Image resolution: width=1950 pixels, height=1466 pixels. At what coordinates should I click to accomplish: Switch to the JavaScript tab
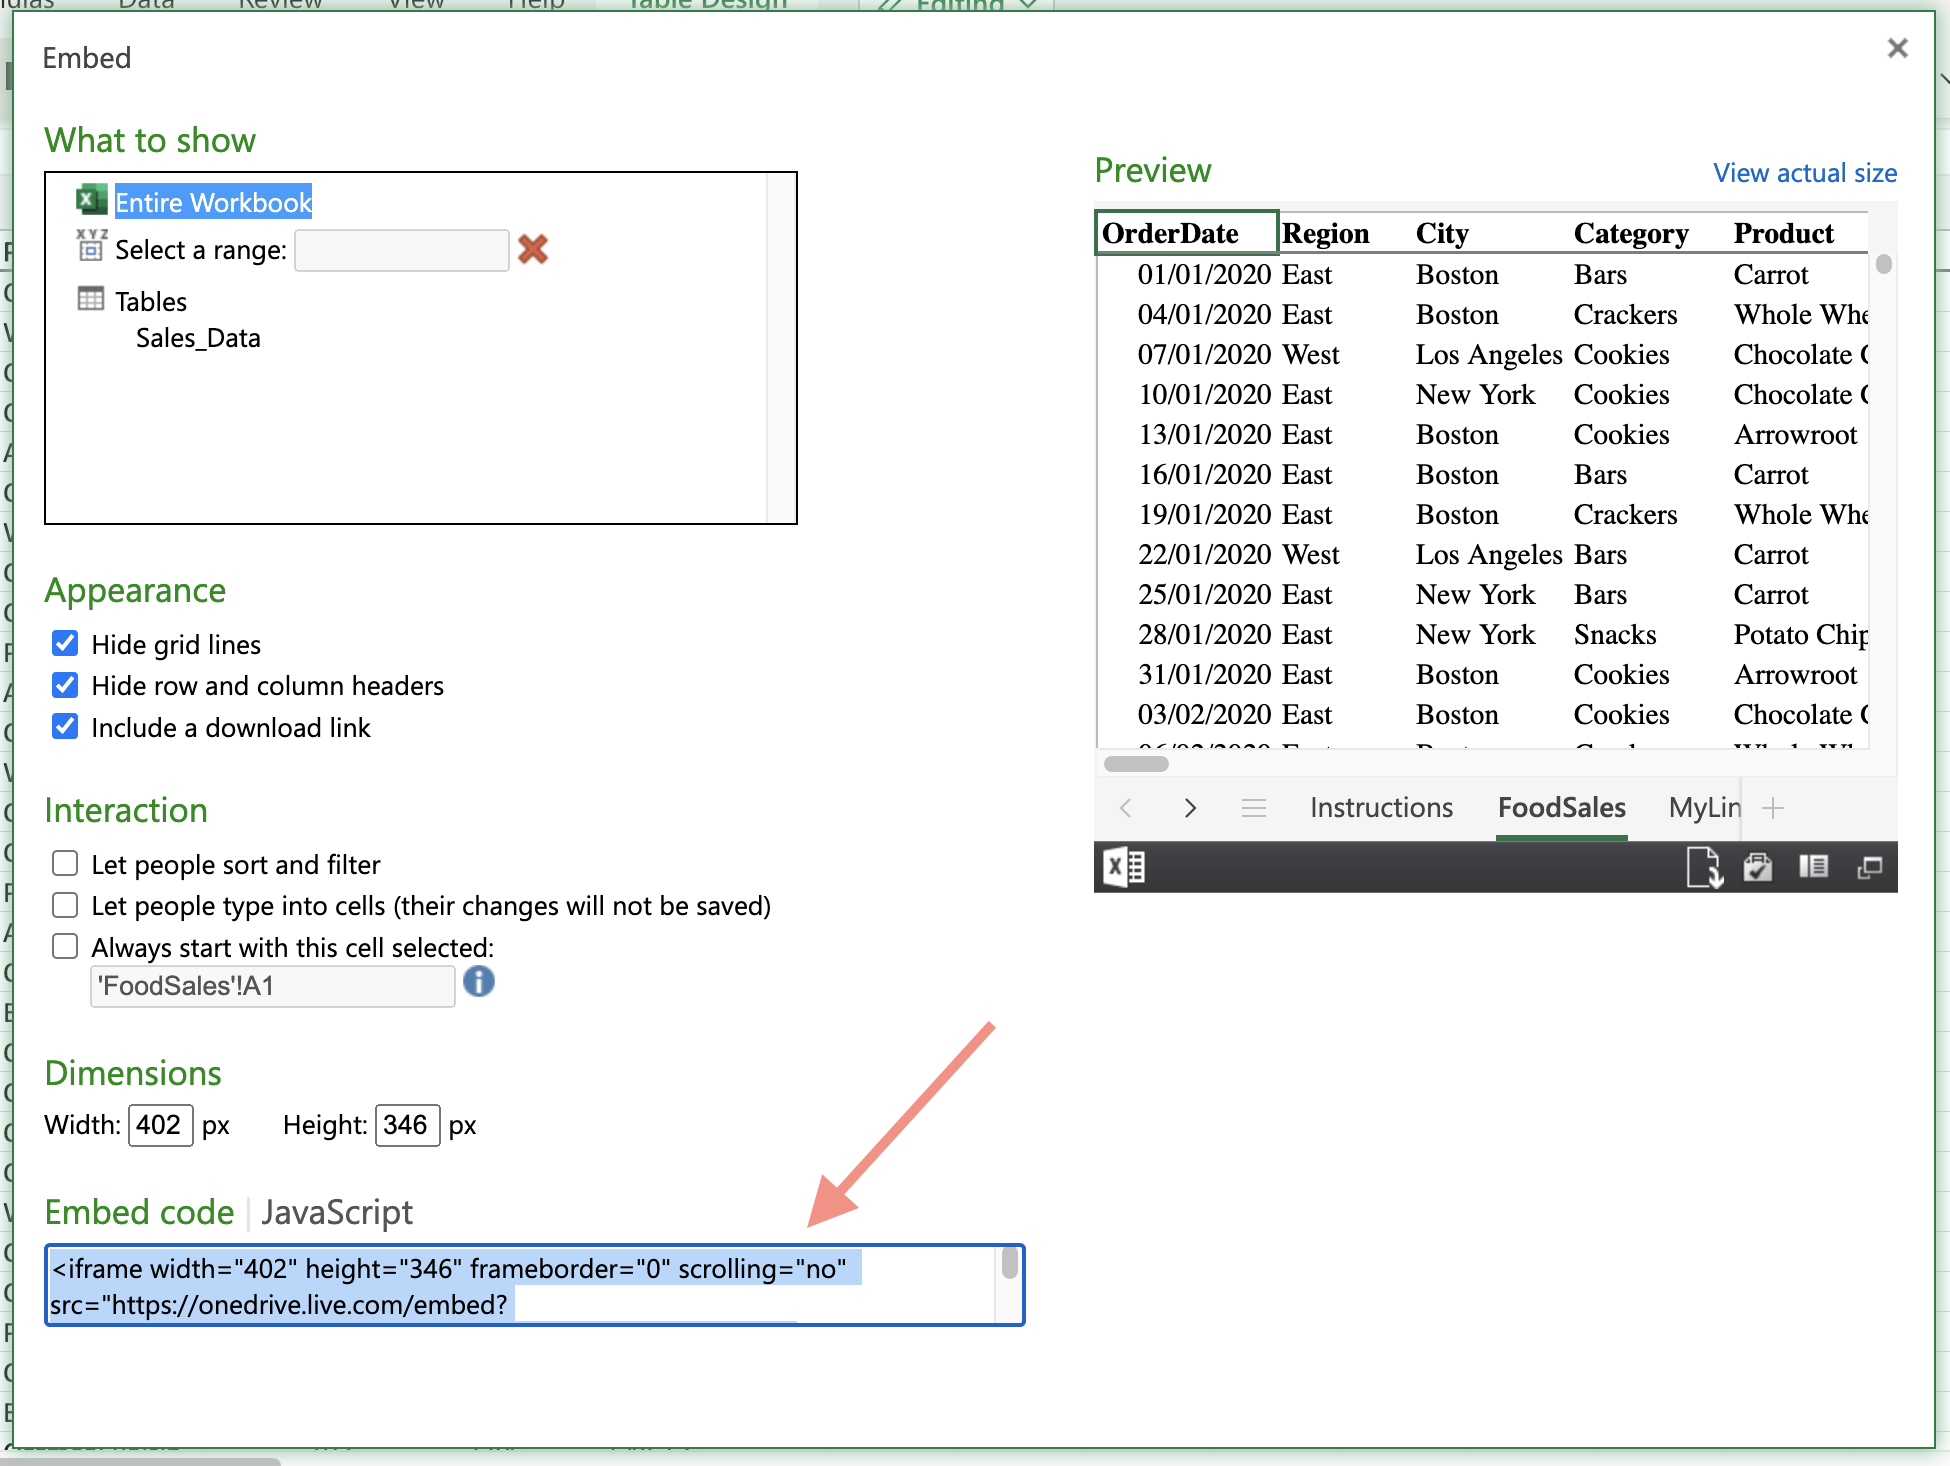tap(337, 1212)
